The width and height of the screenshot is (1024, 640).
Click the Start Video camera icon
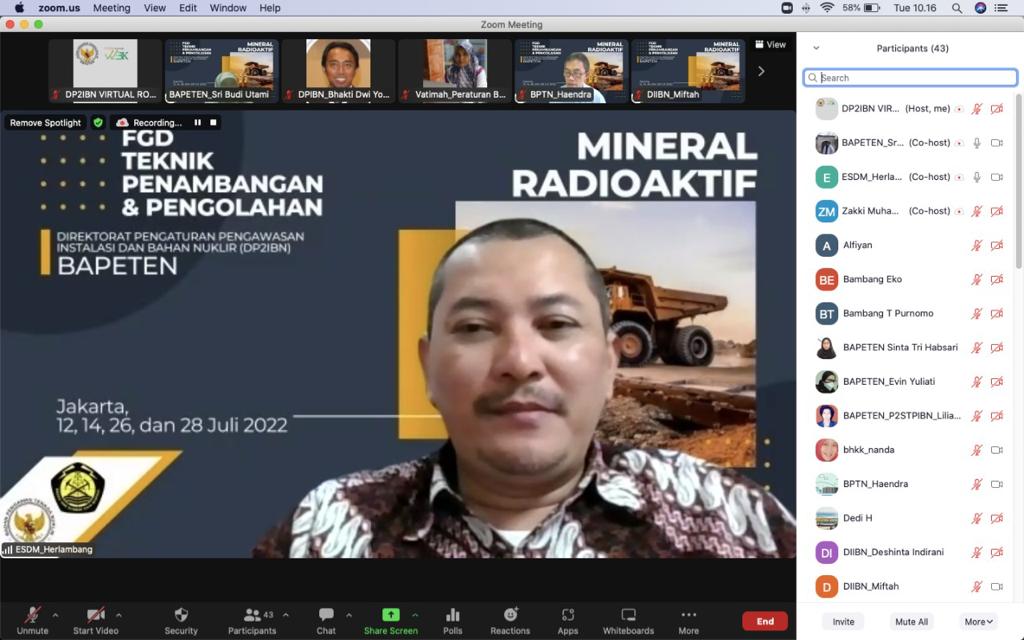pos(95,615)
